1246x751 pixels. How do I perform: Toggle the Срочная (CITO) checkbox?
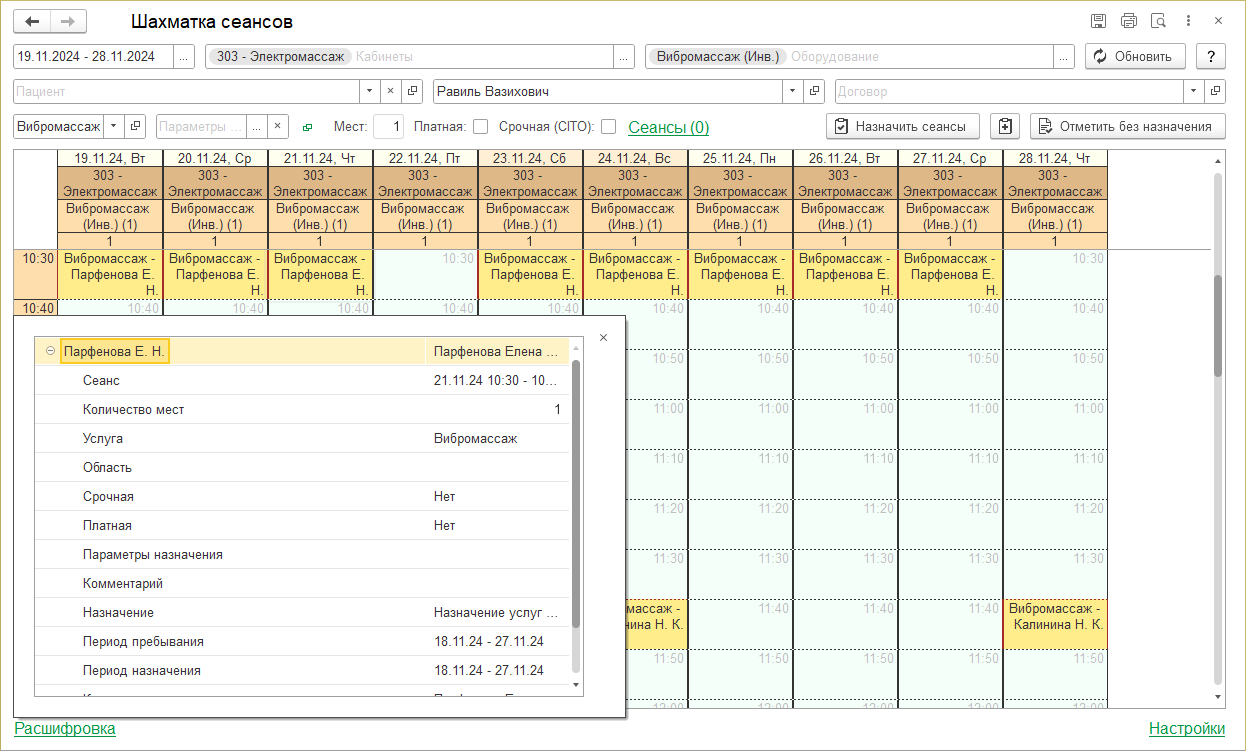click(608, 127)
